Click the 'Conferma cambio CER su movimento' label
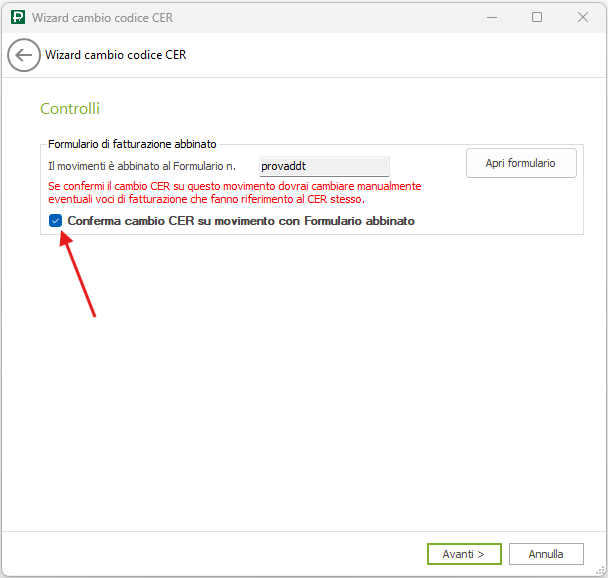This screenshot has height=578, width=608. pos(240,221)
